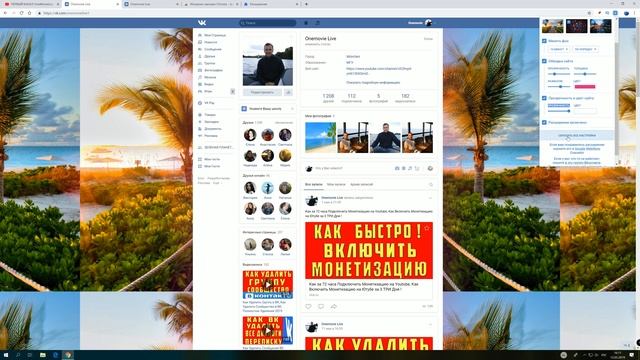Click the Chrome icon in the taskbar
This screenshot has height=360, width=640.
point(68,355)
